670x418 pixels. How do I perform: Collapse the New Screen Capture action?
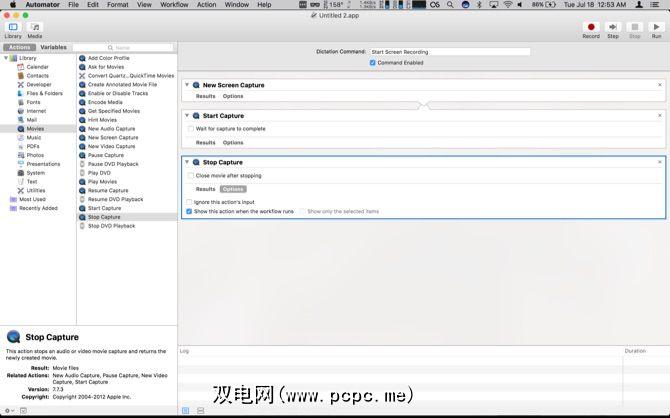(187, 85)
